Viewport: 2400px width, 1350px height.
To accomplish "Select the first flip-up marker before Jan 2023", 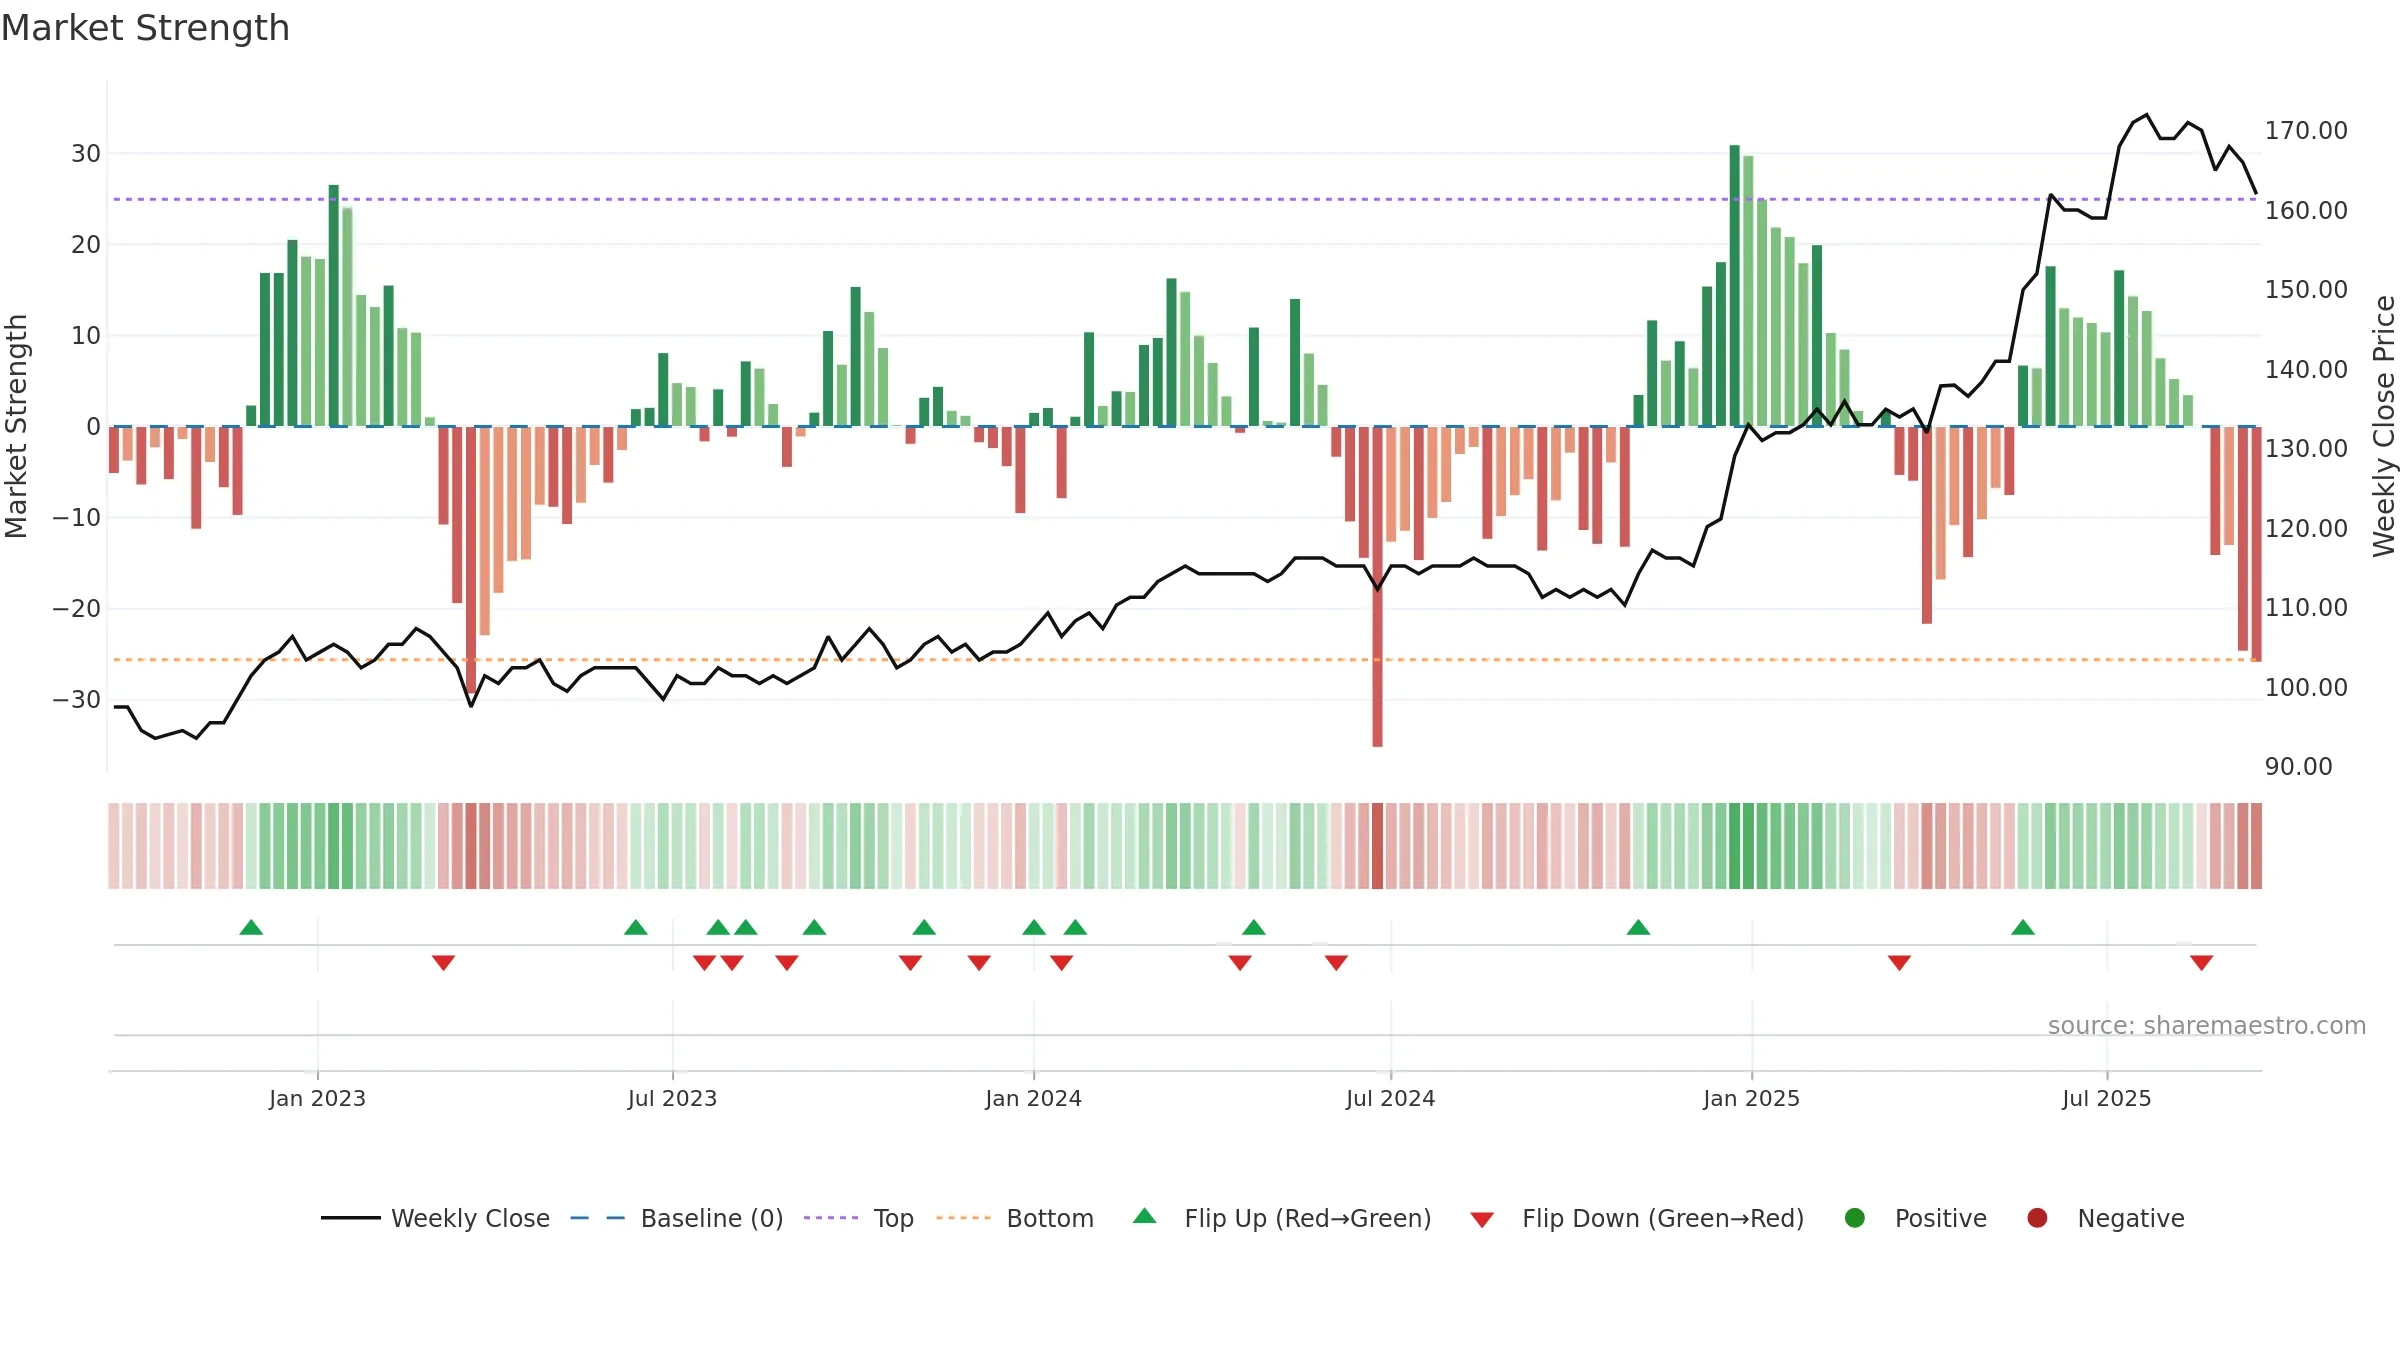I will coord(251,927).
